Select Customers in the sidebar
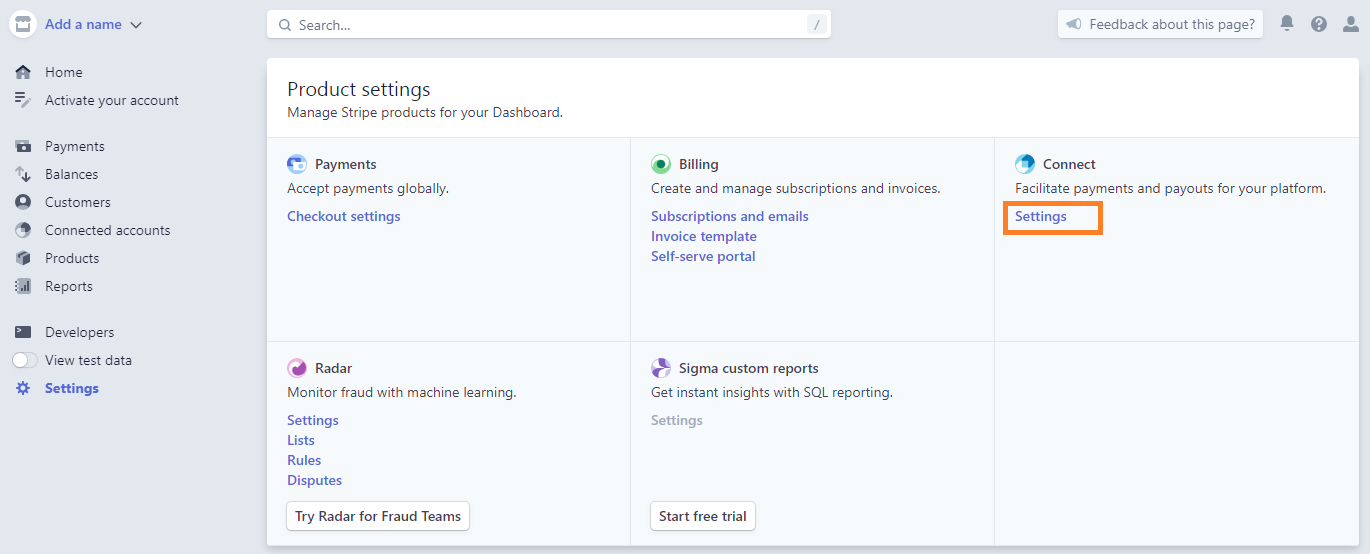 (78, 202)
